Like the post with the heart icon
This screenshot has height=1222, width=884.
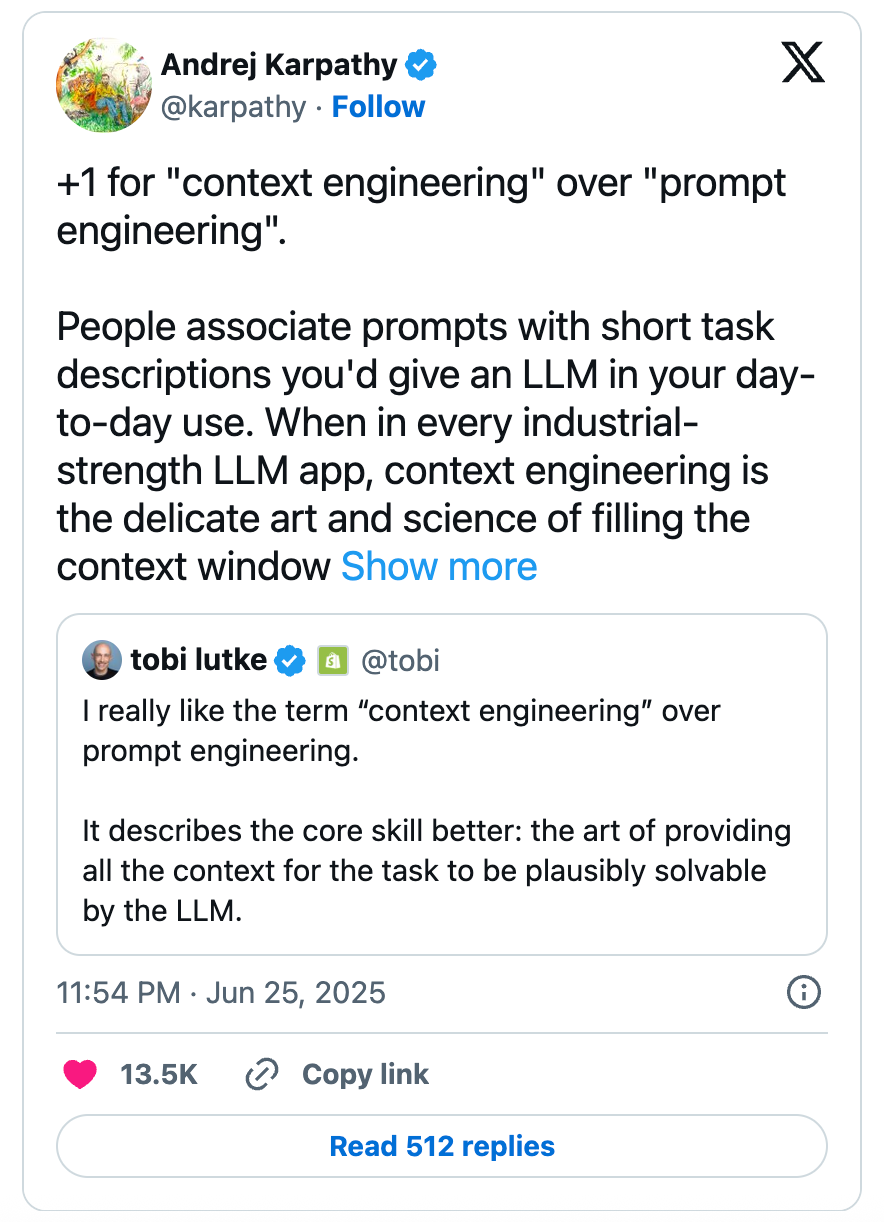pos(80,1075)
